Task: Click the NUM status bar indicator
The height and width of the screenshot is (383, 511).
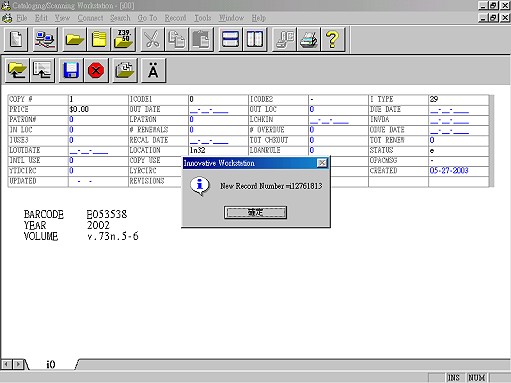Action: [476, 378]
